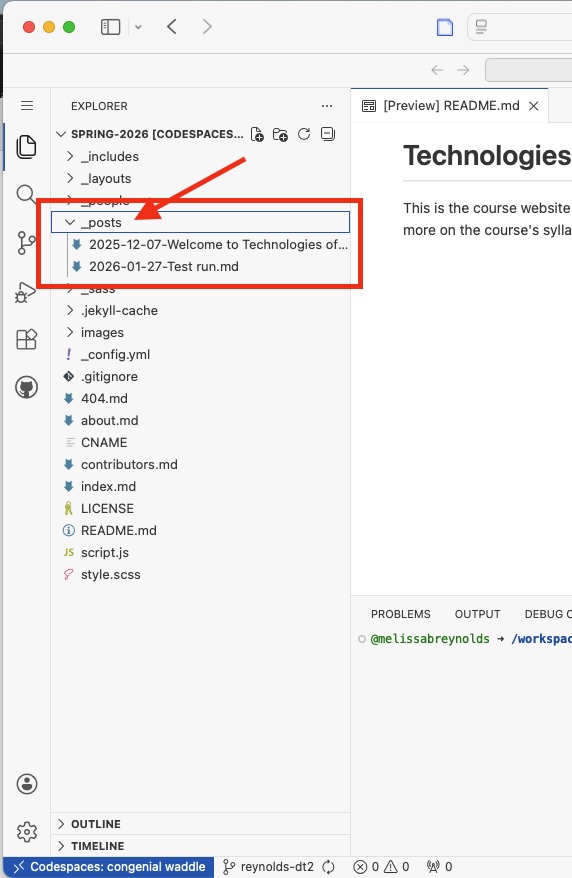Click the forwarded ports status item

(439, 867)
